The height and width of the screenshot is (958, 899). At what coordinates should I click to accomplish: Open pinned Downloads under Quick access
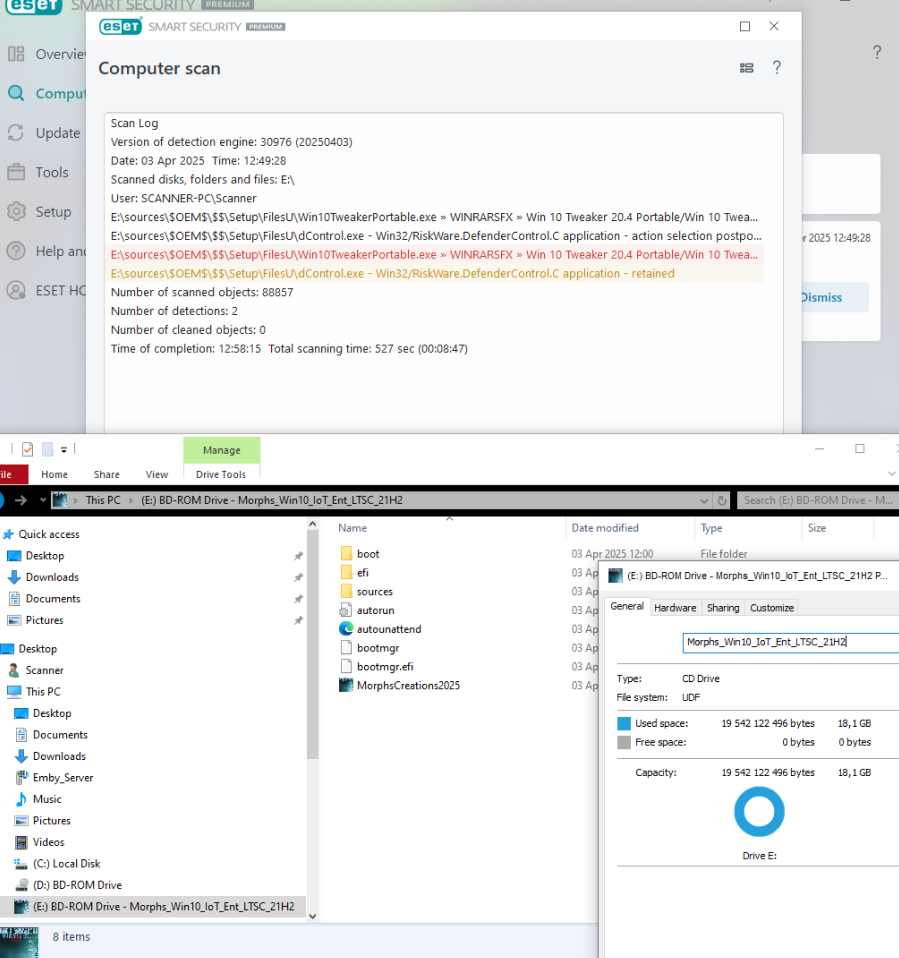pyautogui.click(x=52, y=577)
